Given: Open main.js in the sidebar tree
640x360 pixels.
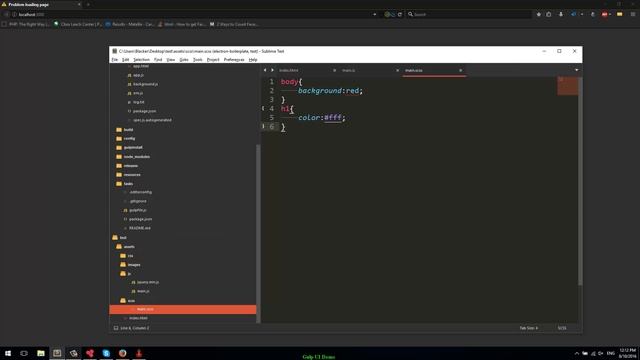Looking at the screenshot, I should (x=143, y=291).
